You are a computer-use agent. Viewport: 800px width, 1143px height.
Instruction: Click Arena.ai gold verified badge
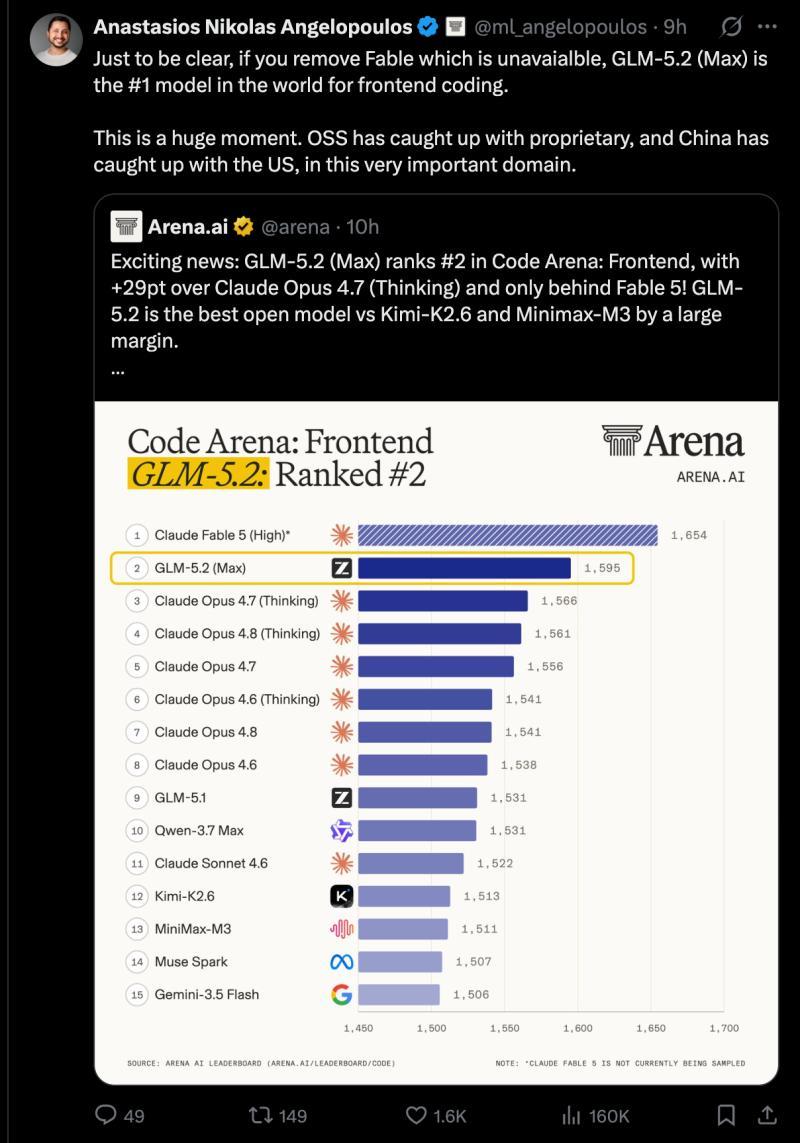click(243, 227)
